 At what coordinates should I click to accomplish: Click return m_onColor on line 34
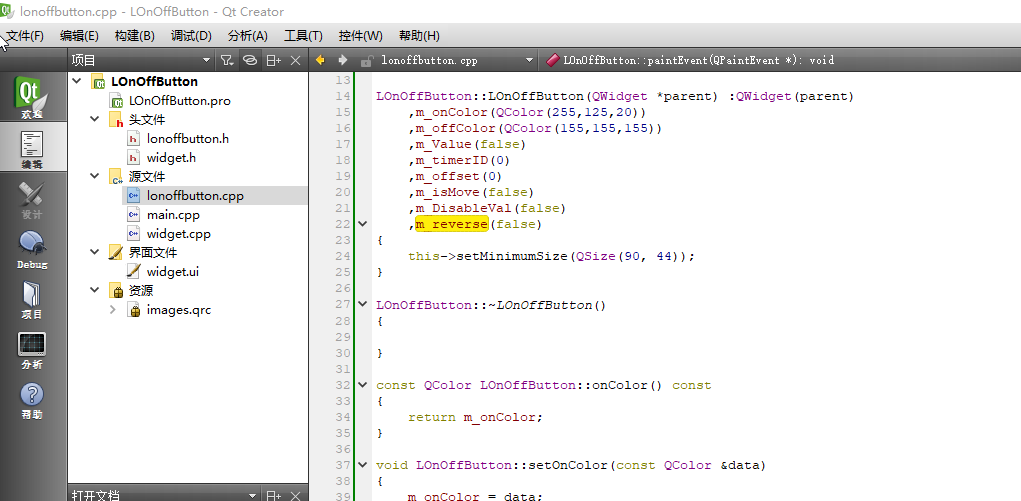click(x=475, y=417)
